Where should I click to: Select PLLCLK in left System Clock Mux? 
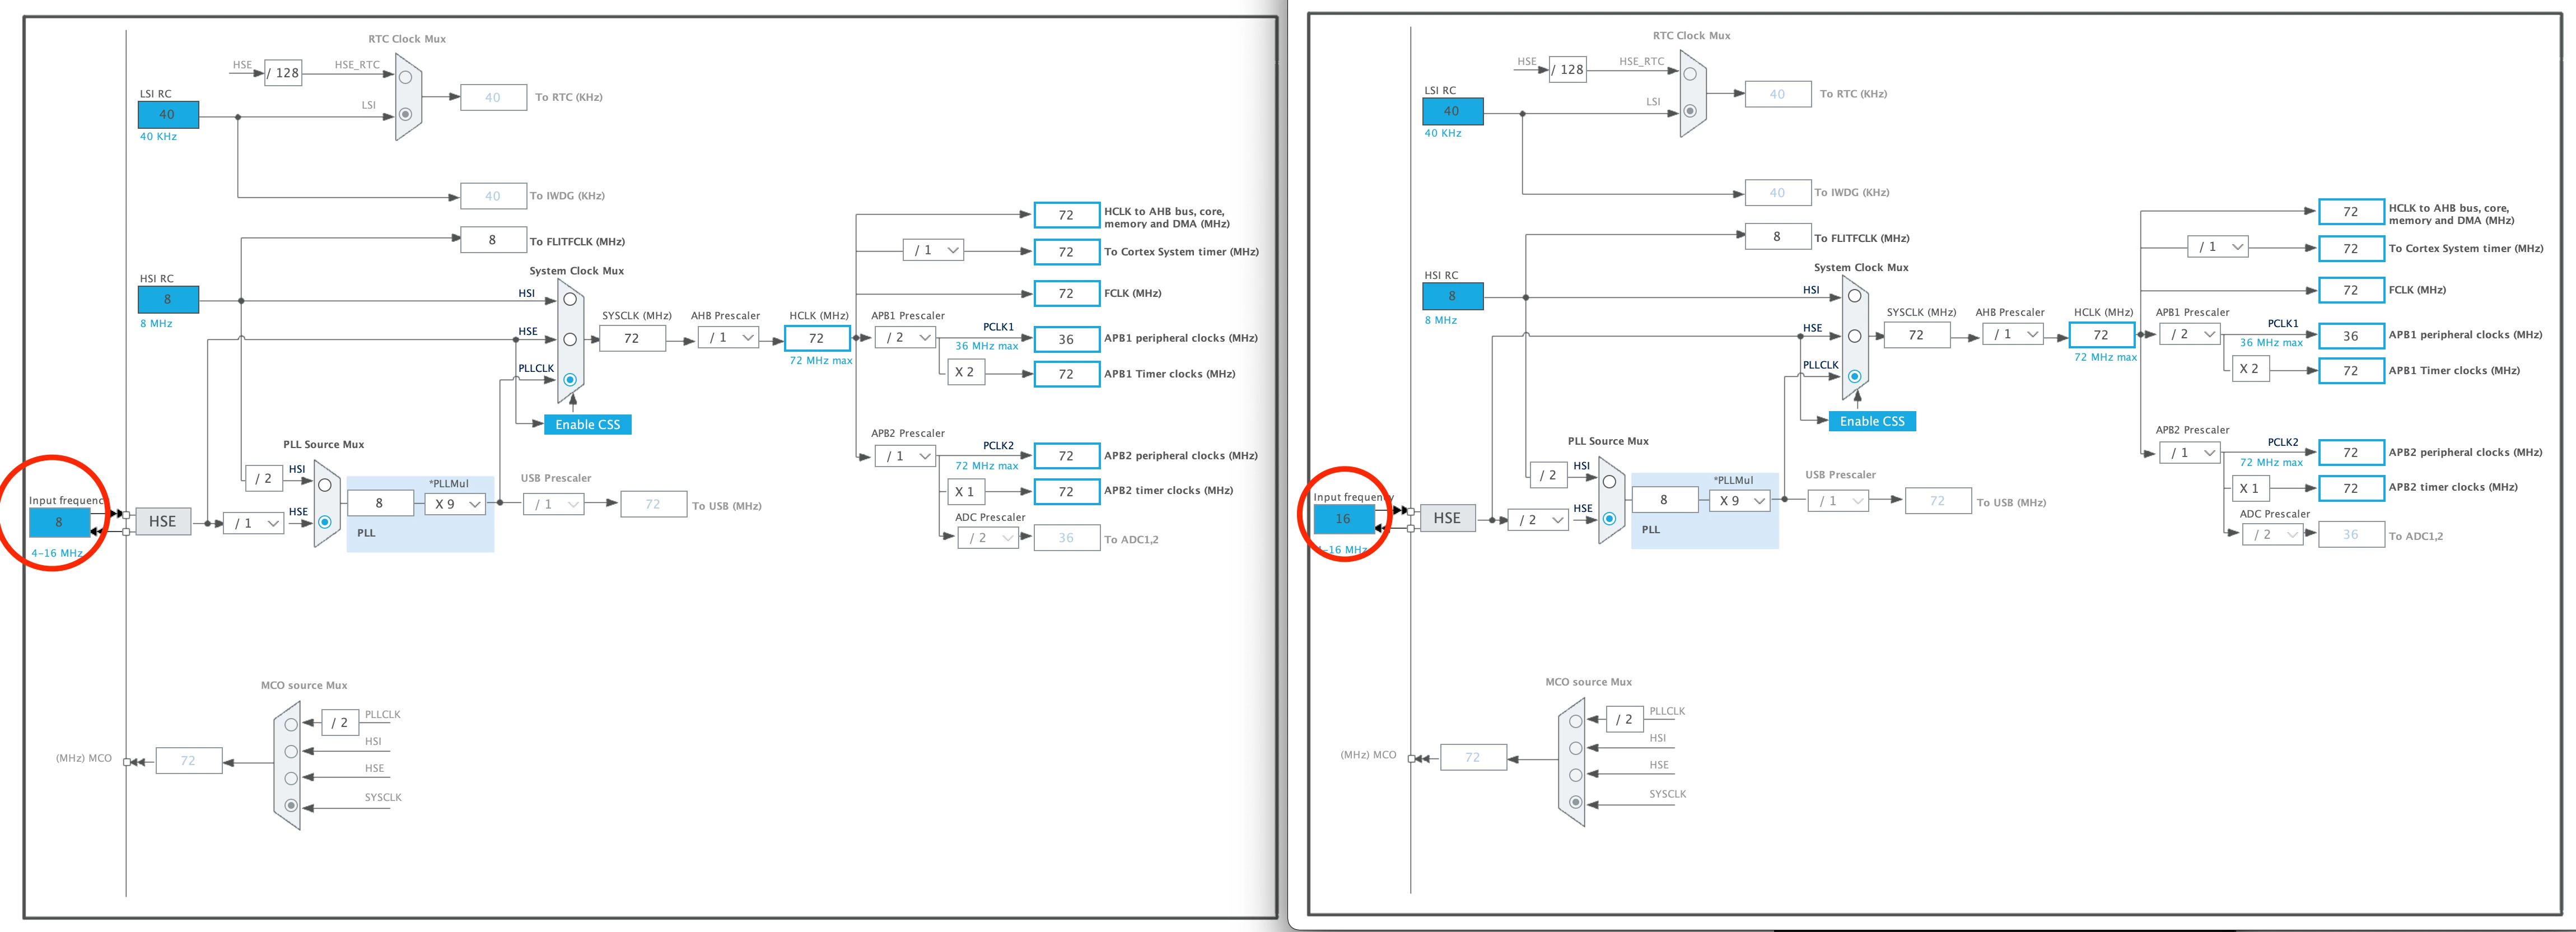click(570, 379)
